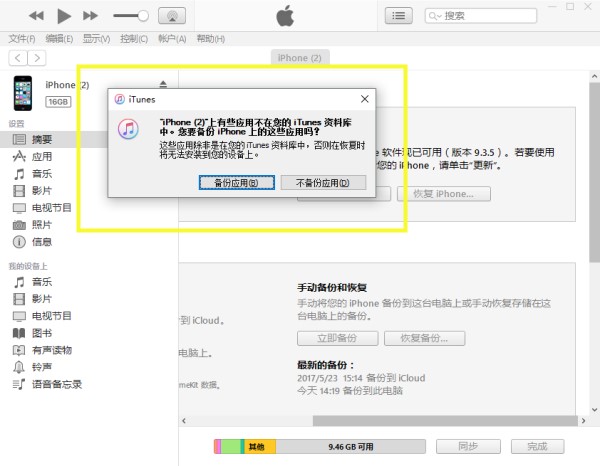The height and width of the screenshot is (466, 600).
Task: Skip forward with the fast-forward button
Action: click(90, 16)
